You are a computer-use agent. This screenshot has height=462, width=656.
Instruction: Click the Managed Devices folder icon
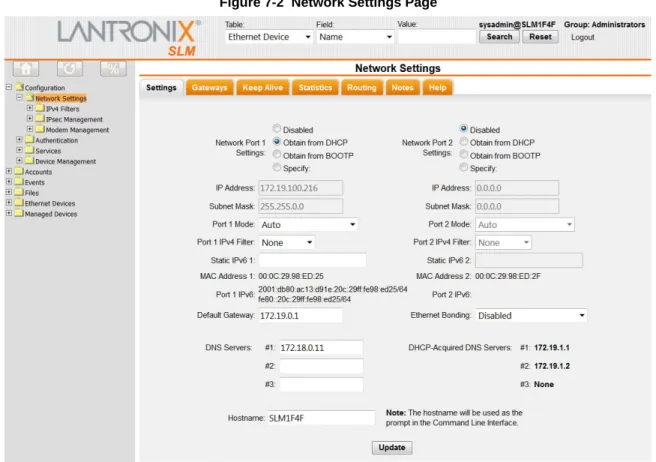pos(19,213)
